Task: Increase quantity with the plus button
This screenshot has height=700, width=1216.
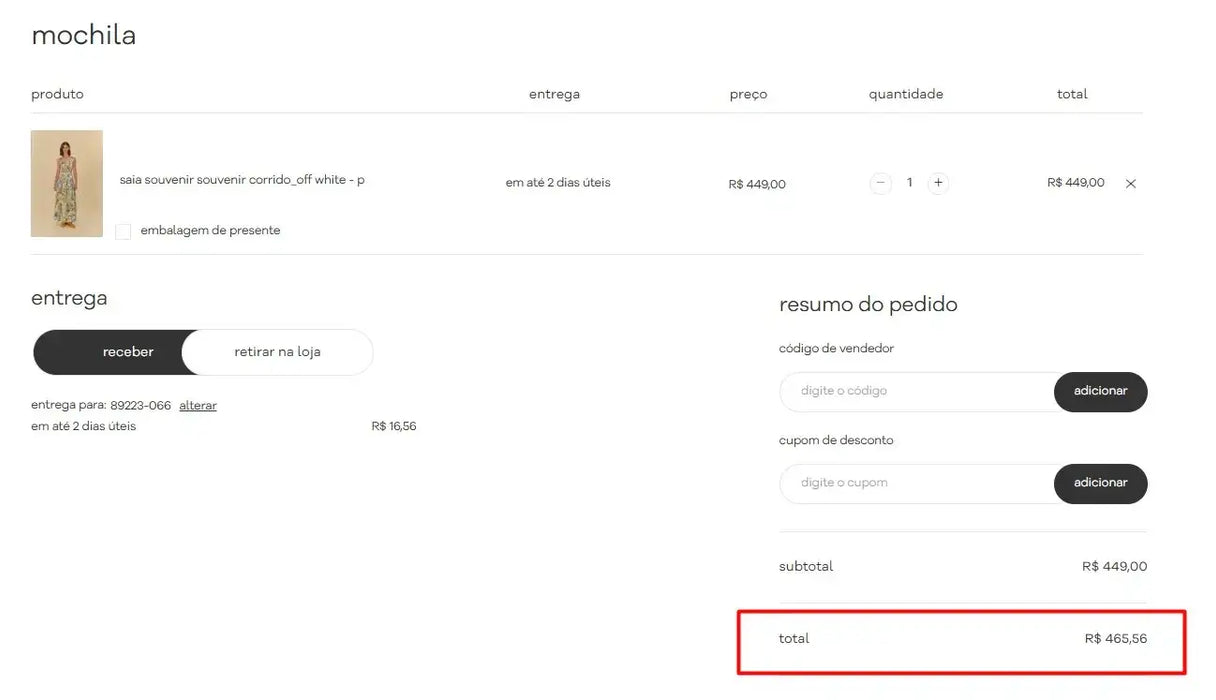Action: click(938, 183)
